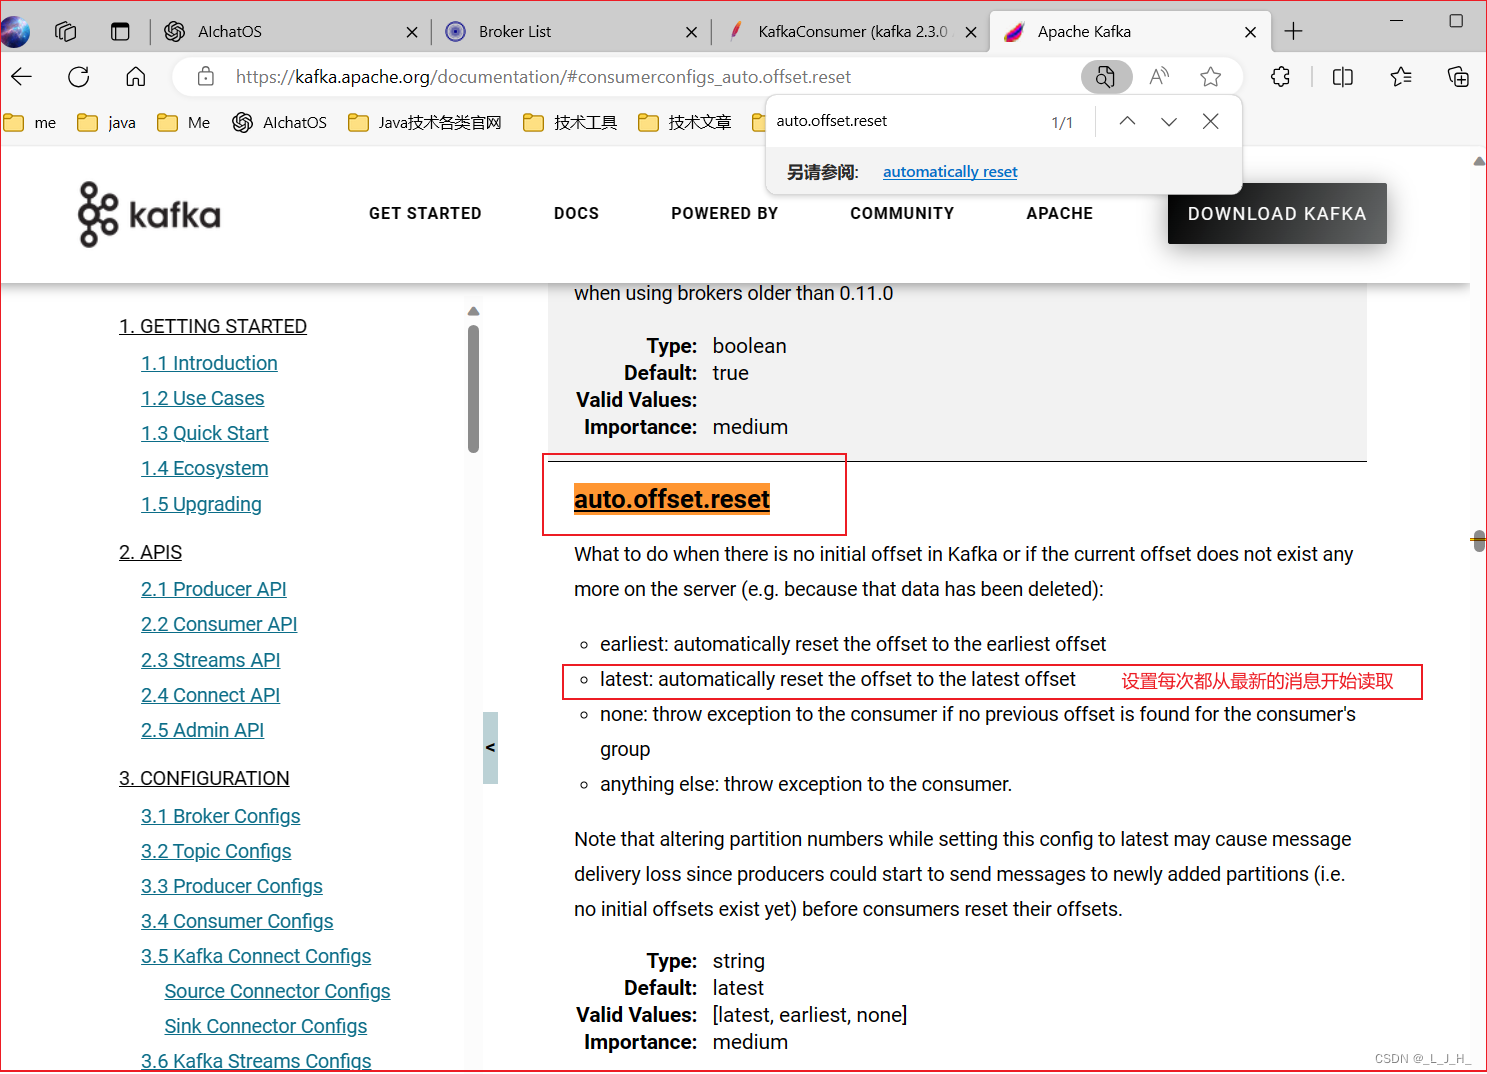The width and height of the screenshot is (1487, 1074).
Task: Open the AIchatOS bookmark
Action: [279, 122]
